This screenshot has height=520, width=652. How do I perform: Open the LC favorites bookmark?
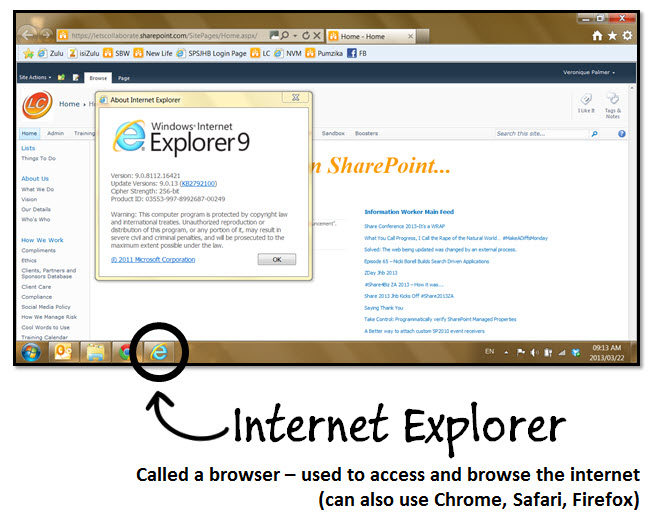tap(260, 54)
